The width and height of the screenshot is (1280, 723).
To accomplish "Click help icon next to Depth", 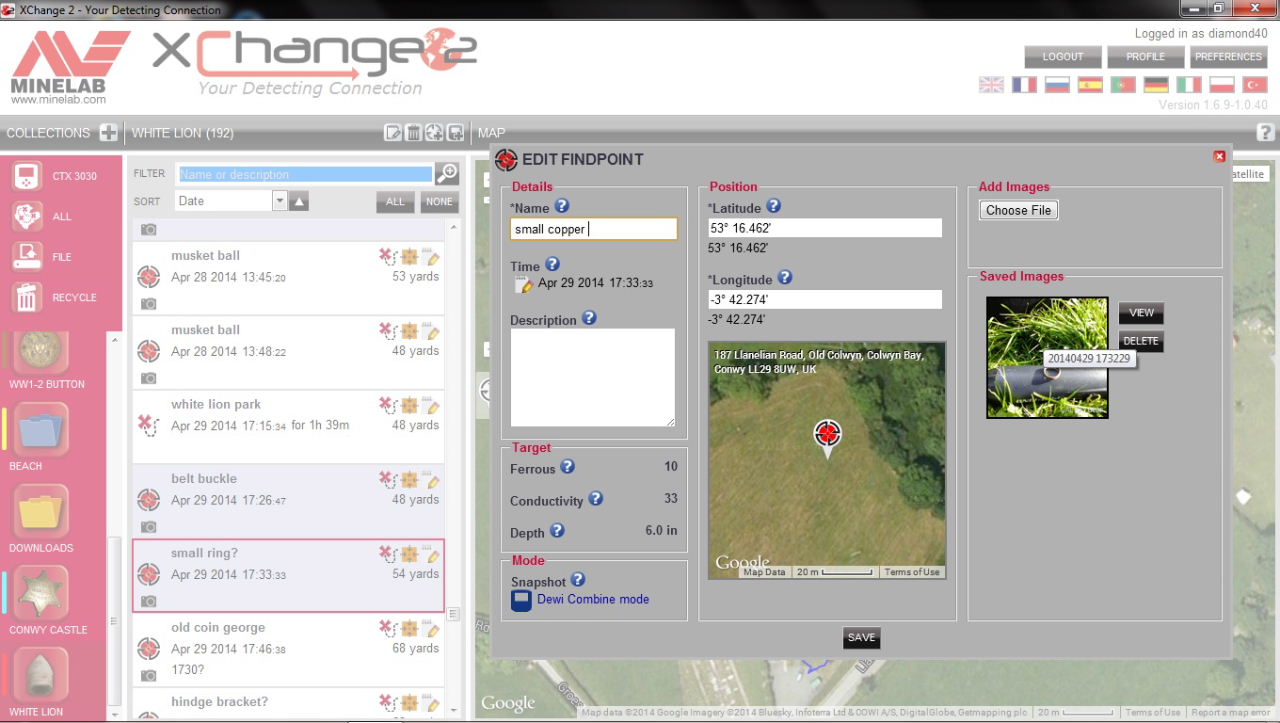I will [557, 531].
